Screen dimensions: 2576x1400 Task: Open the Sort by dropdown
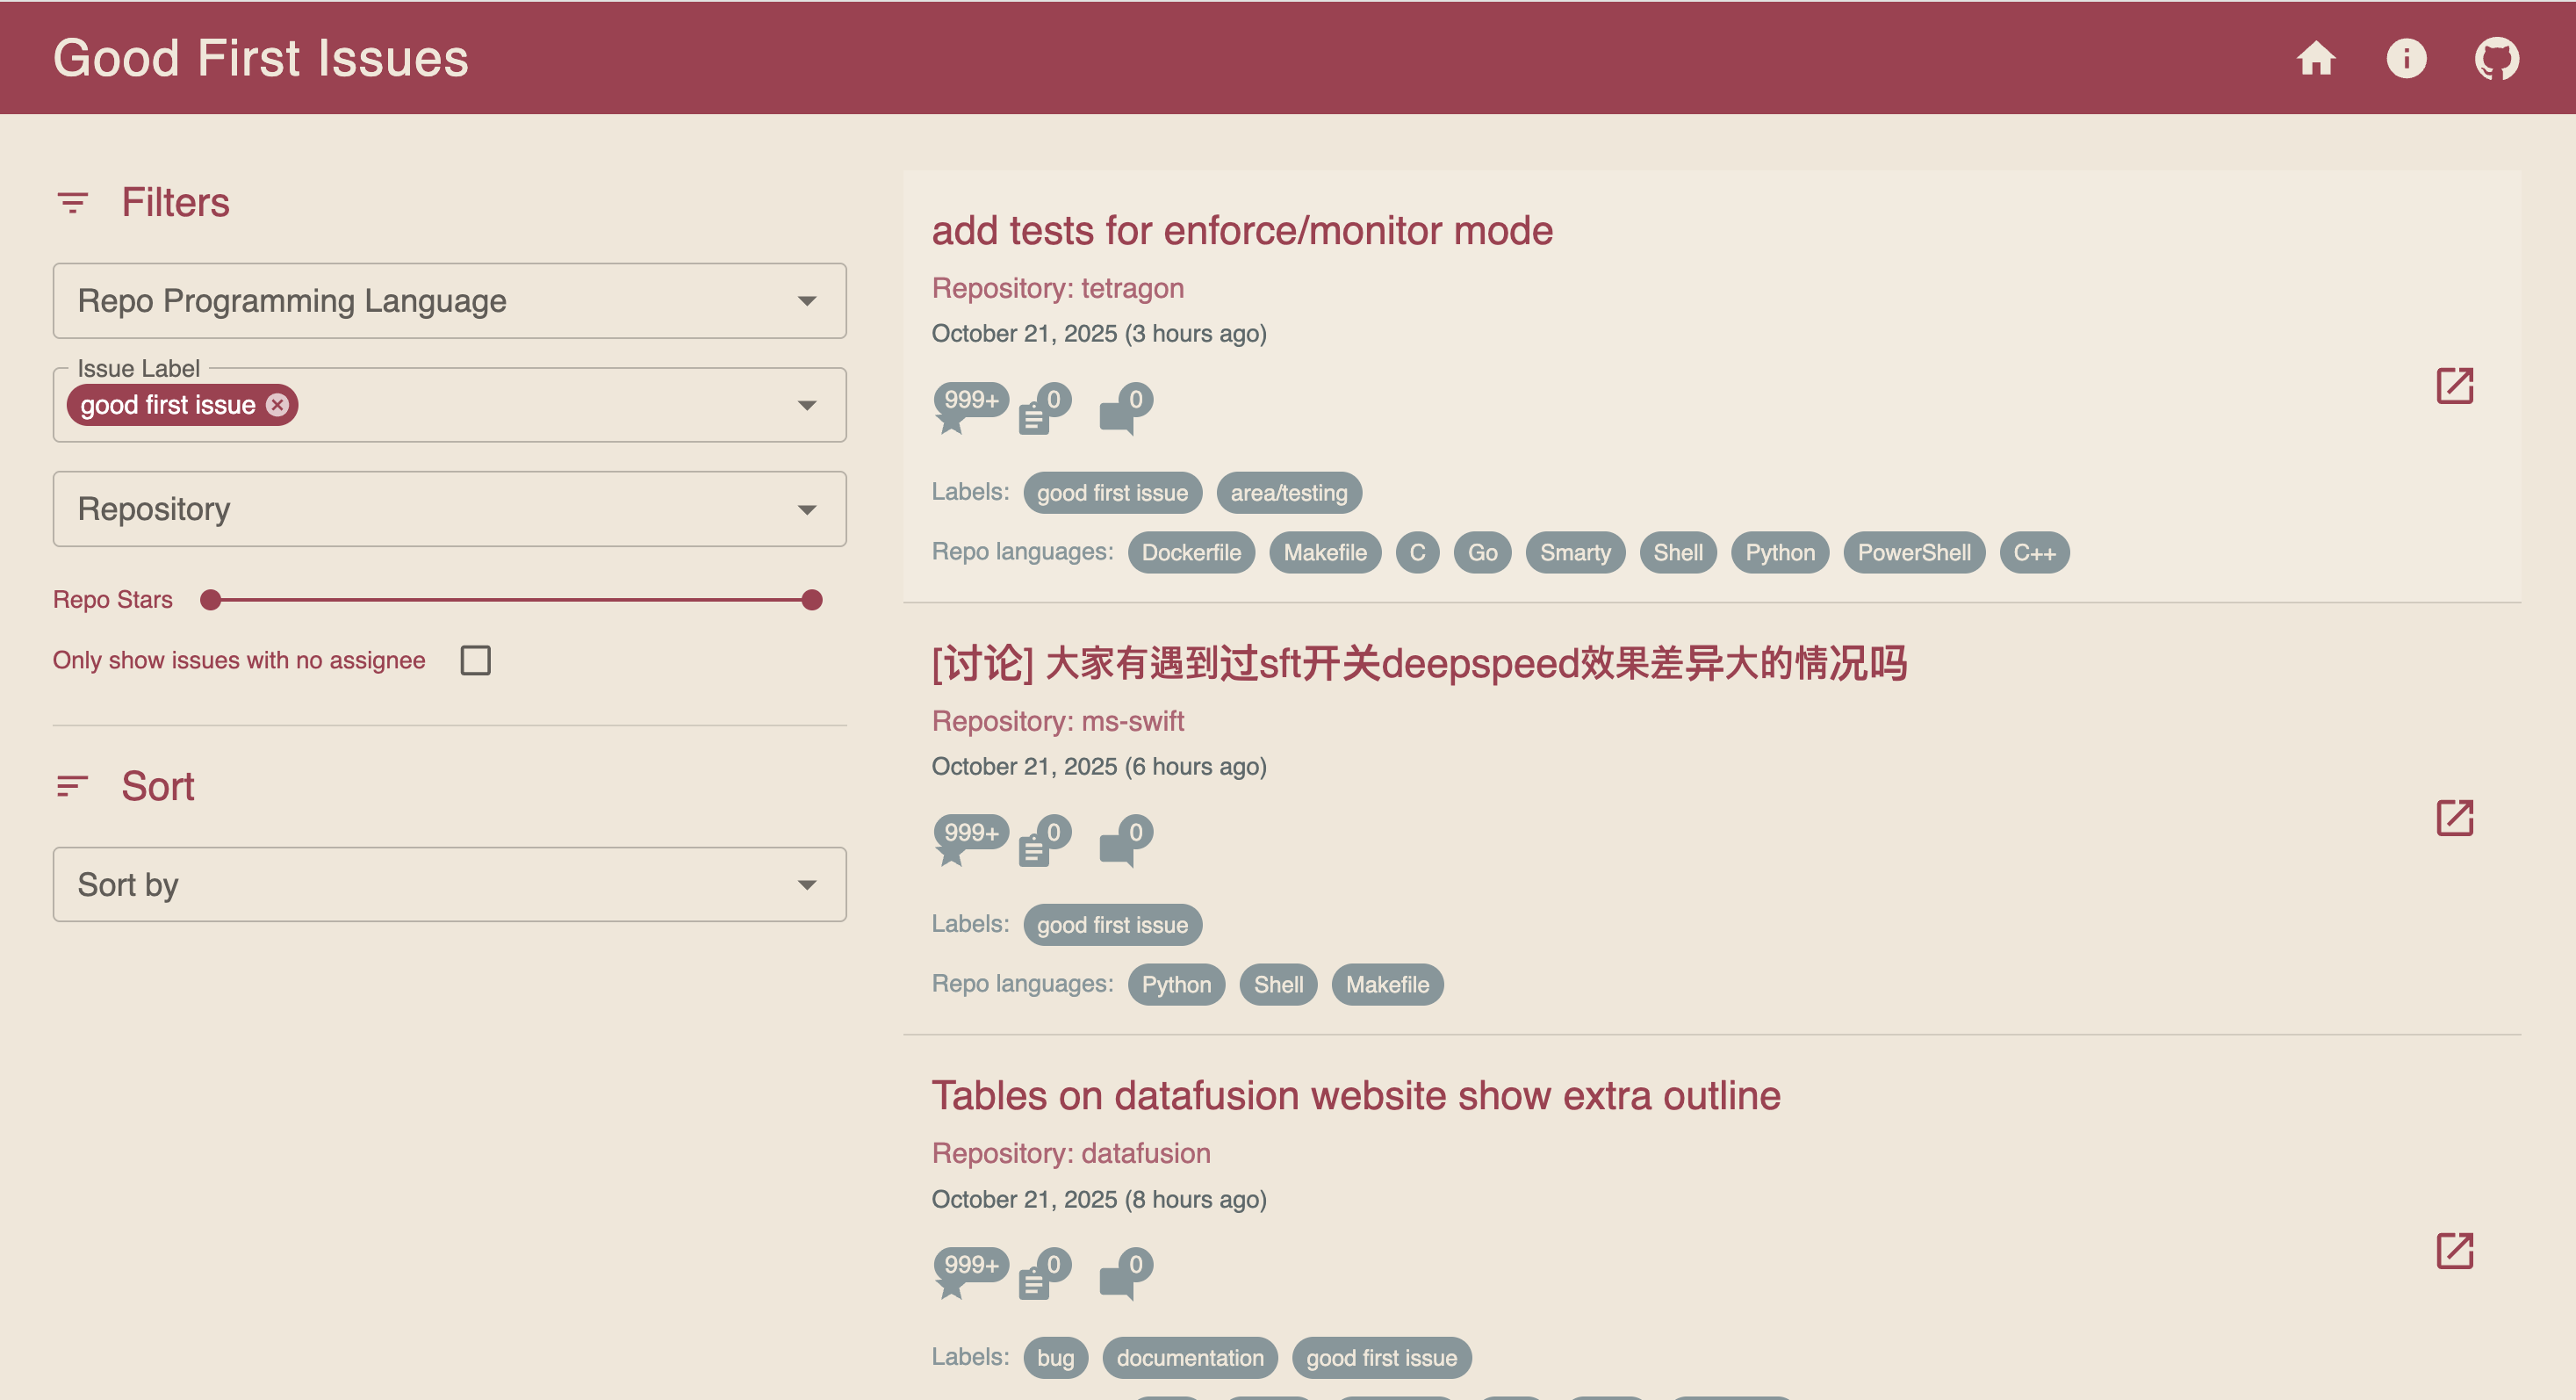coord(449,884)
